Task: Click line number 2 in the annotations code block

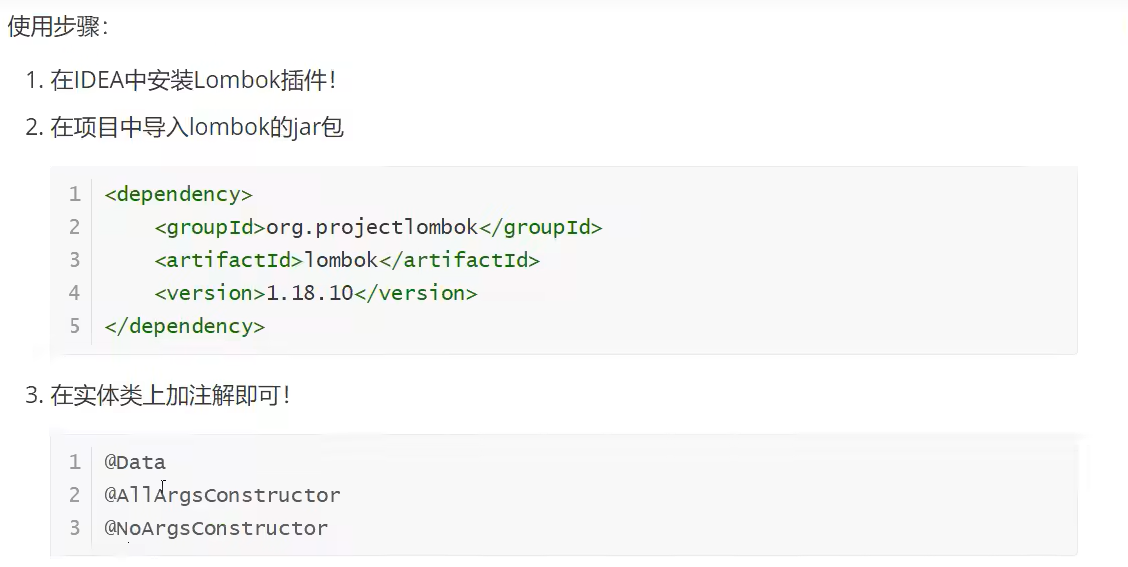Action: 75,495
